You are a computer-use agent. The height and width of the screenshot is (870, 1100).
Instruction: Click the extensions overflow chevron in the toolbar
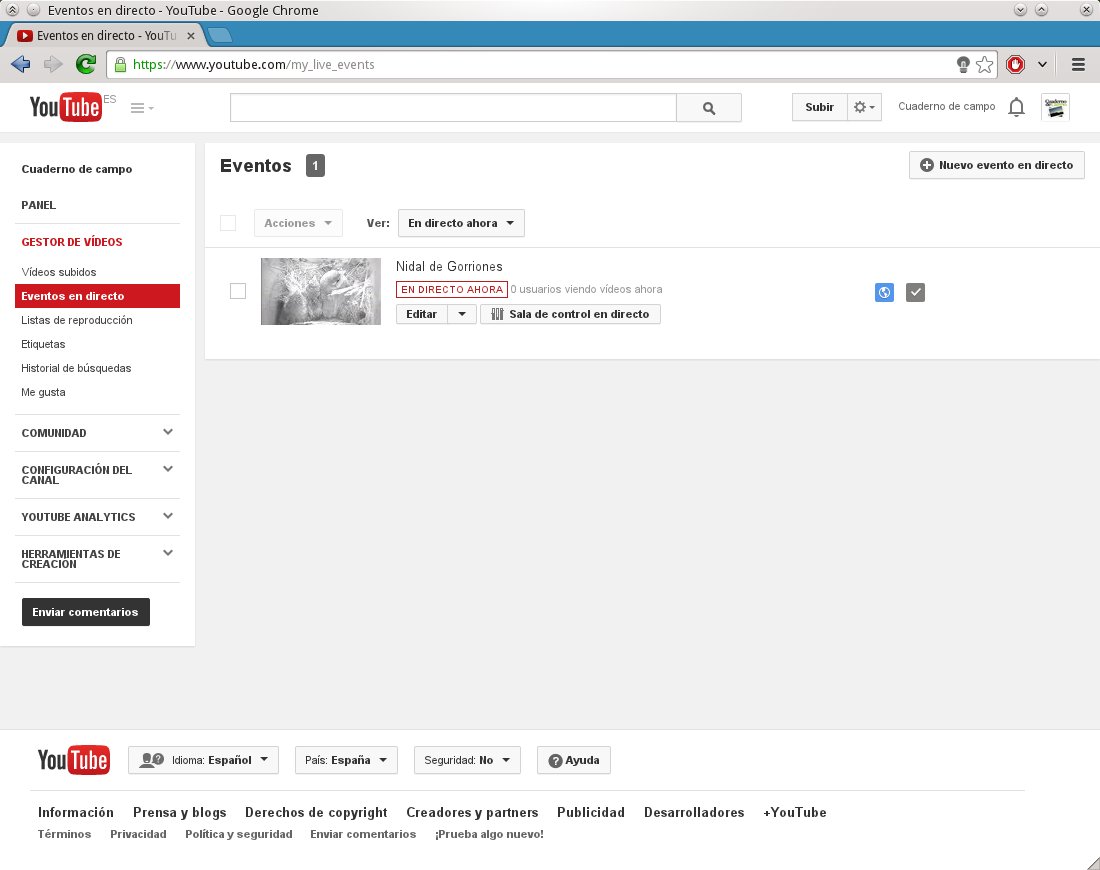[1042, 65]
